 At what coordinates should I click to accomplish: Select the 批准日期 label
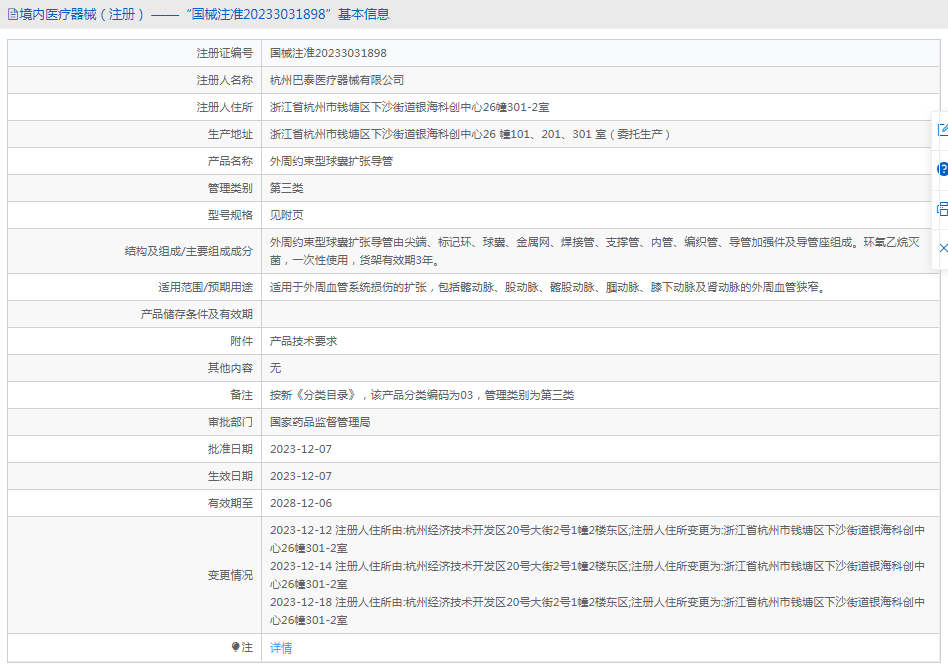click(230, 449)
